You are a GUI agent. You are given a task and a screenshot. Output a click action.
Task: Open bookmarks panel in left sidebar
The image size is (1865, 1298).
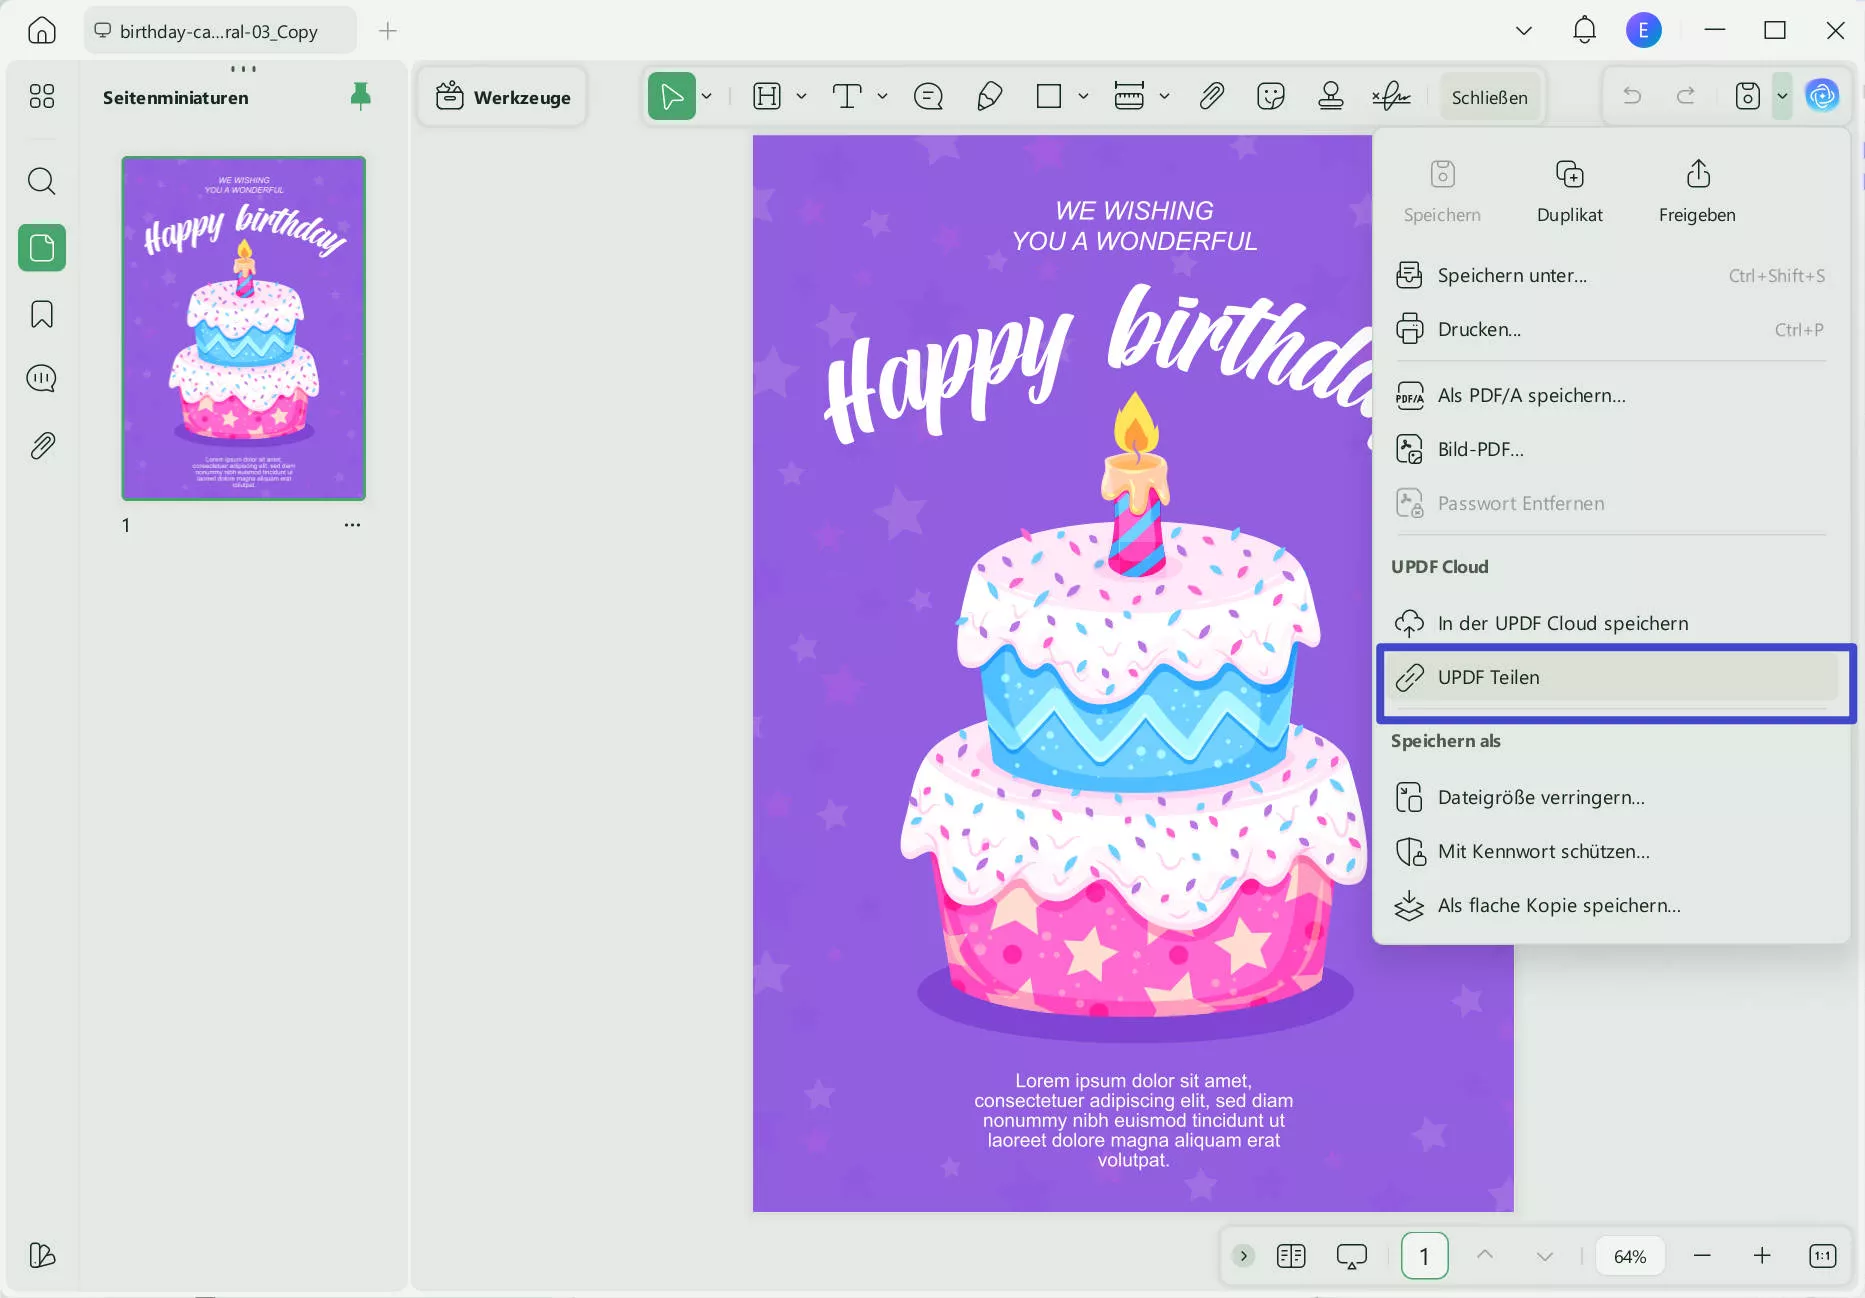click(42, 314)
